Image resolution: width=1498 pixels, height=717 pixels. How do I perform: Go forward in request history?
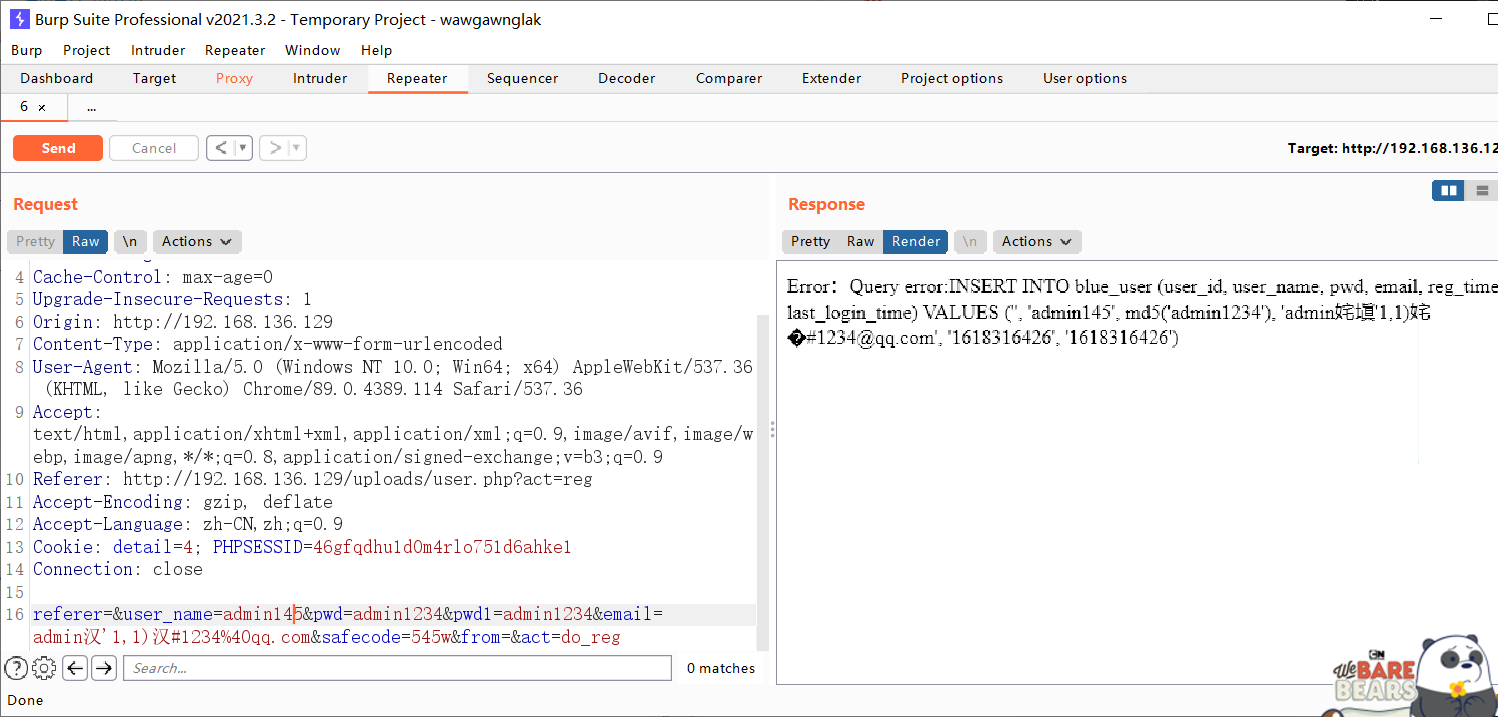click(x=274, y=148)
